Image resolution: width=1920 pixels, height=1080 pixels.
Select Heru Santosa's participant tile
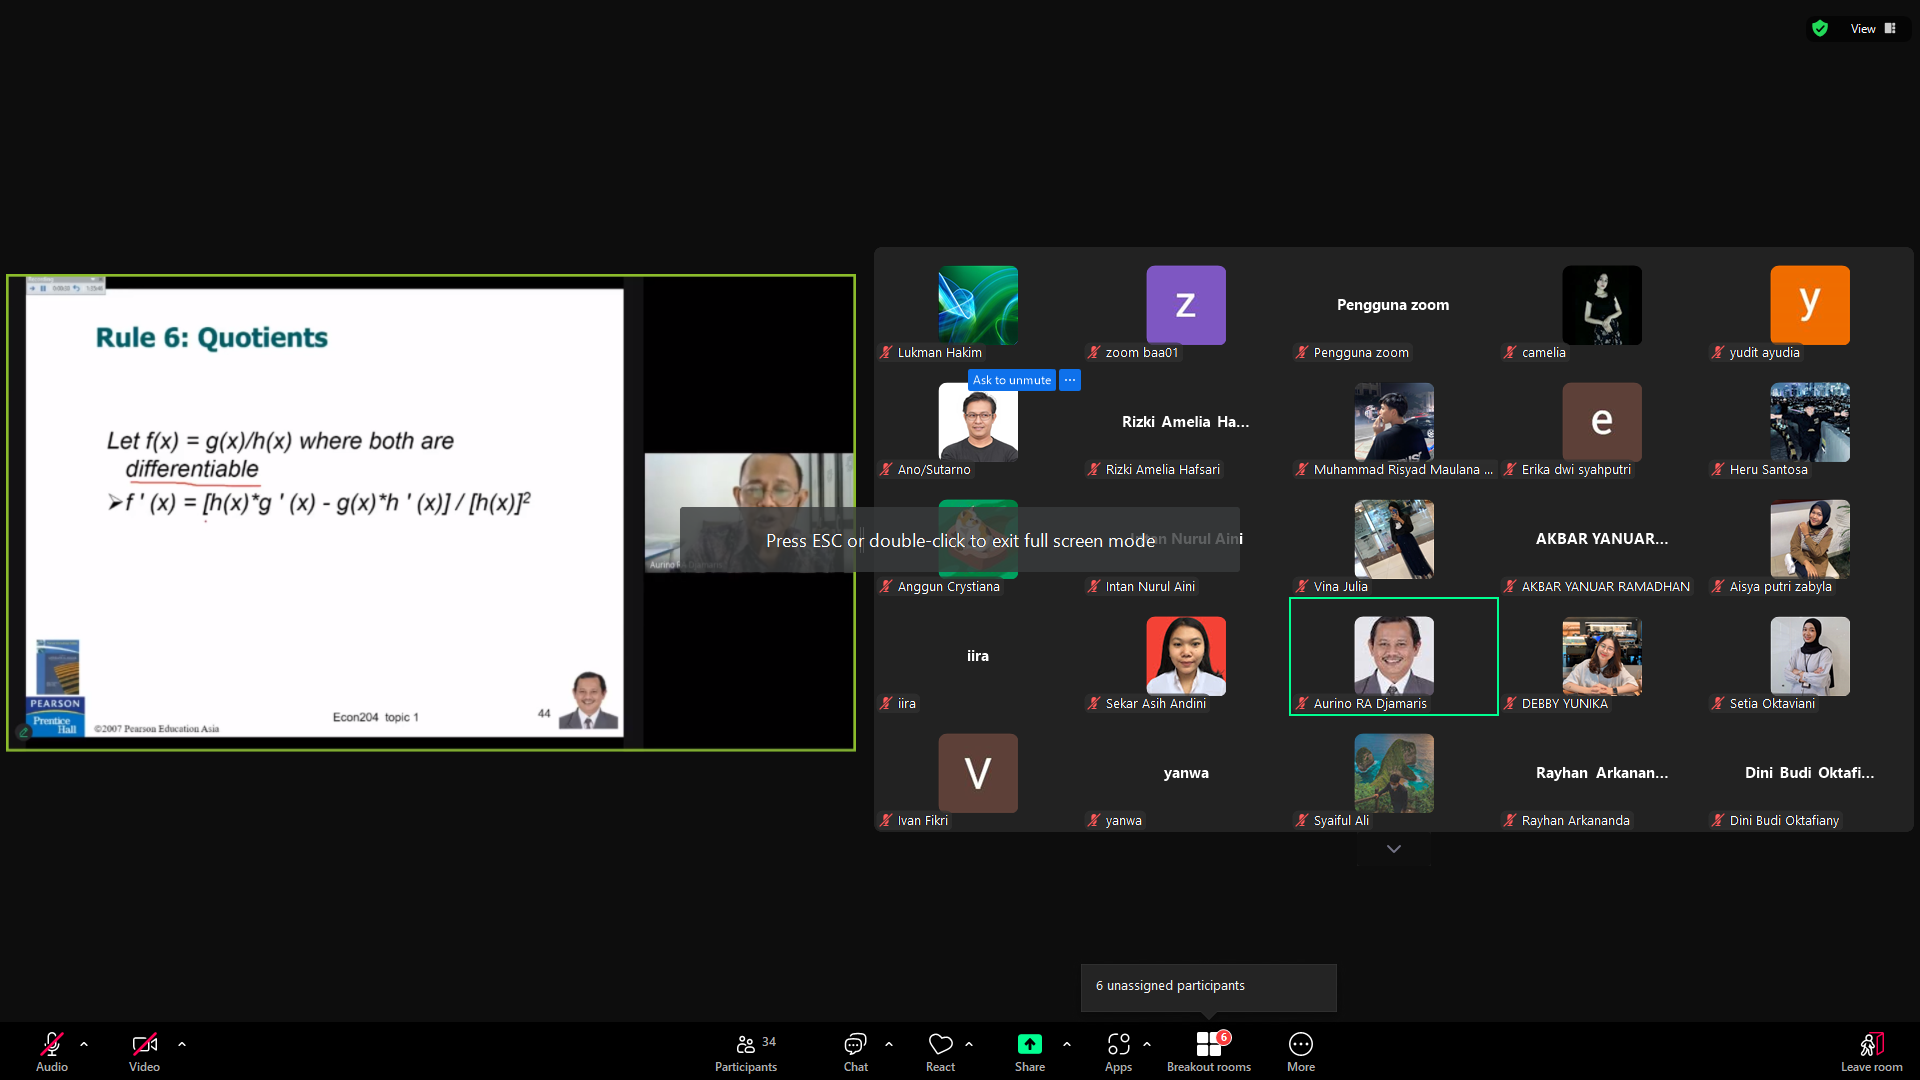point(1810,422)
